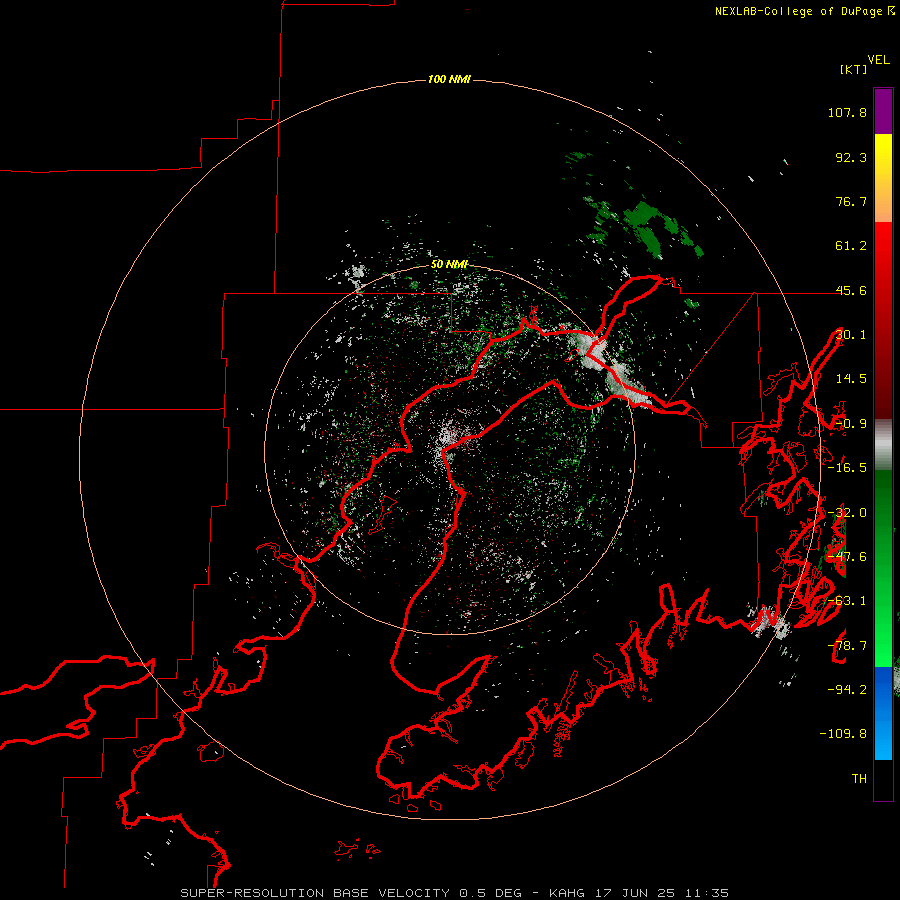Click the gray zero-velocity band on color bar
This screenshot has height=900, width=900.
point(883,444)
